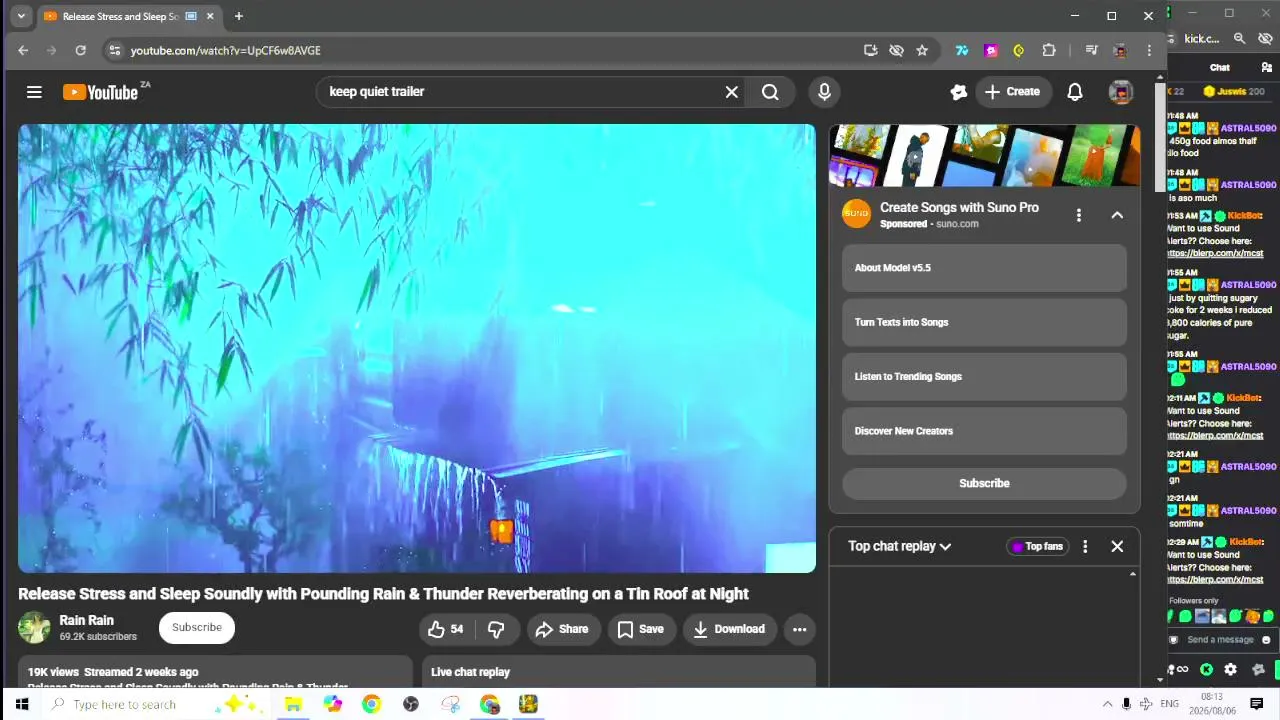
Task: Open Top chat replay three-dot menu
Action: point(1085,547)
